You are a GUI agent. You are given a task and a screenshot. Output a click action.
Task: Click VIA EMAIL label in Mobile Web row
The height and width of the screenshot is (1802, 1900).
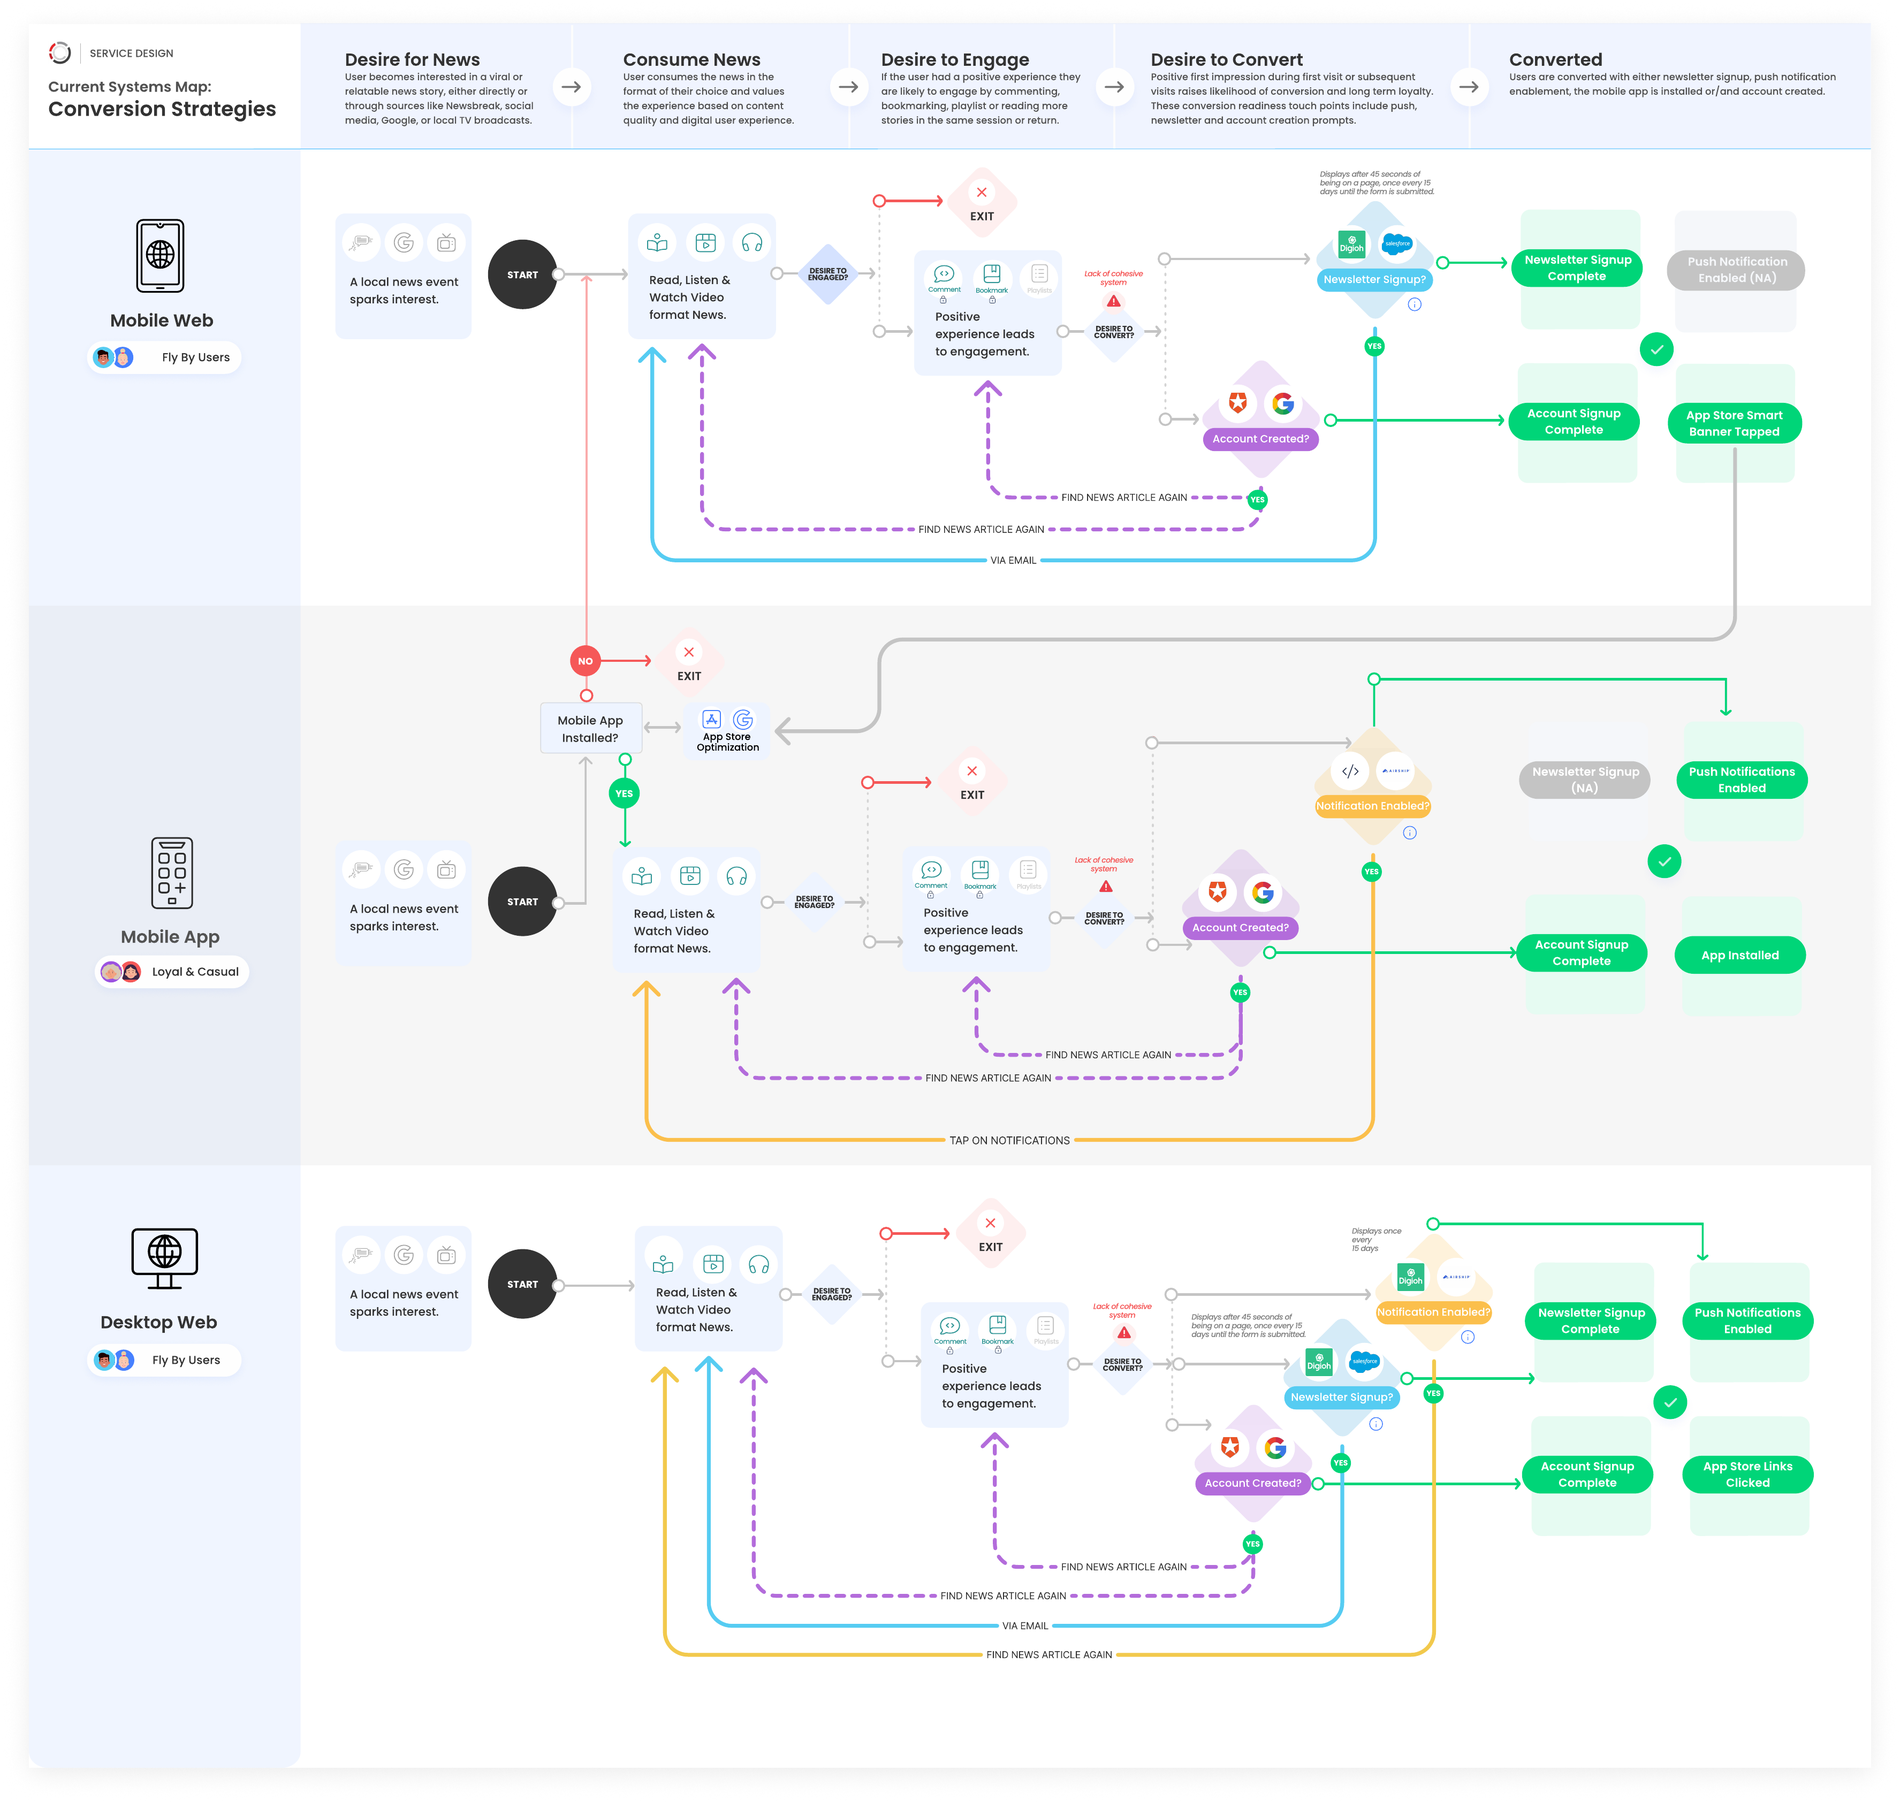tap(1013, 560)
